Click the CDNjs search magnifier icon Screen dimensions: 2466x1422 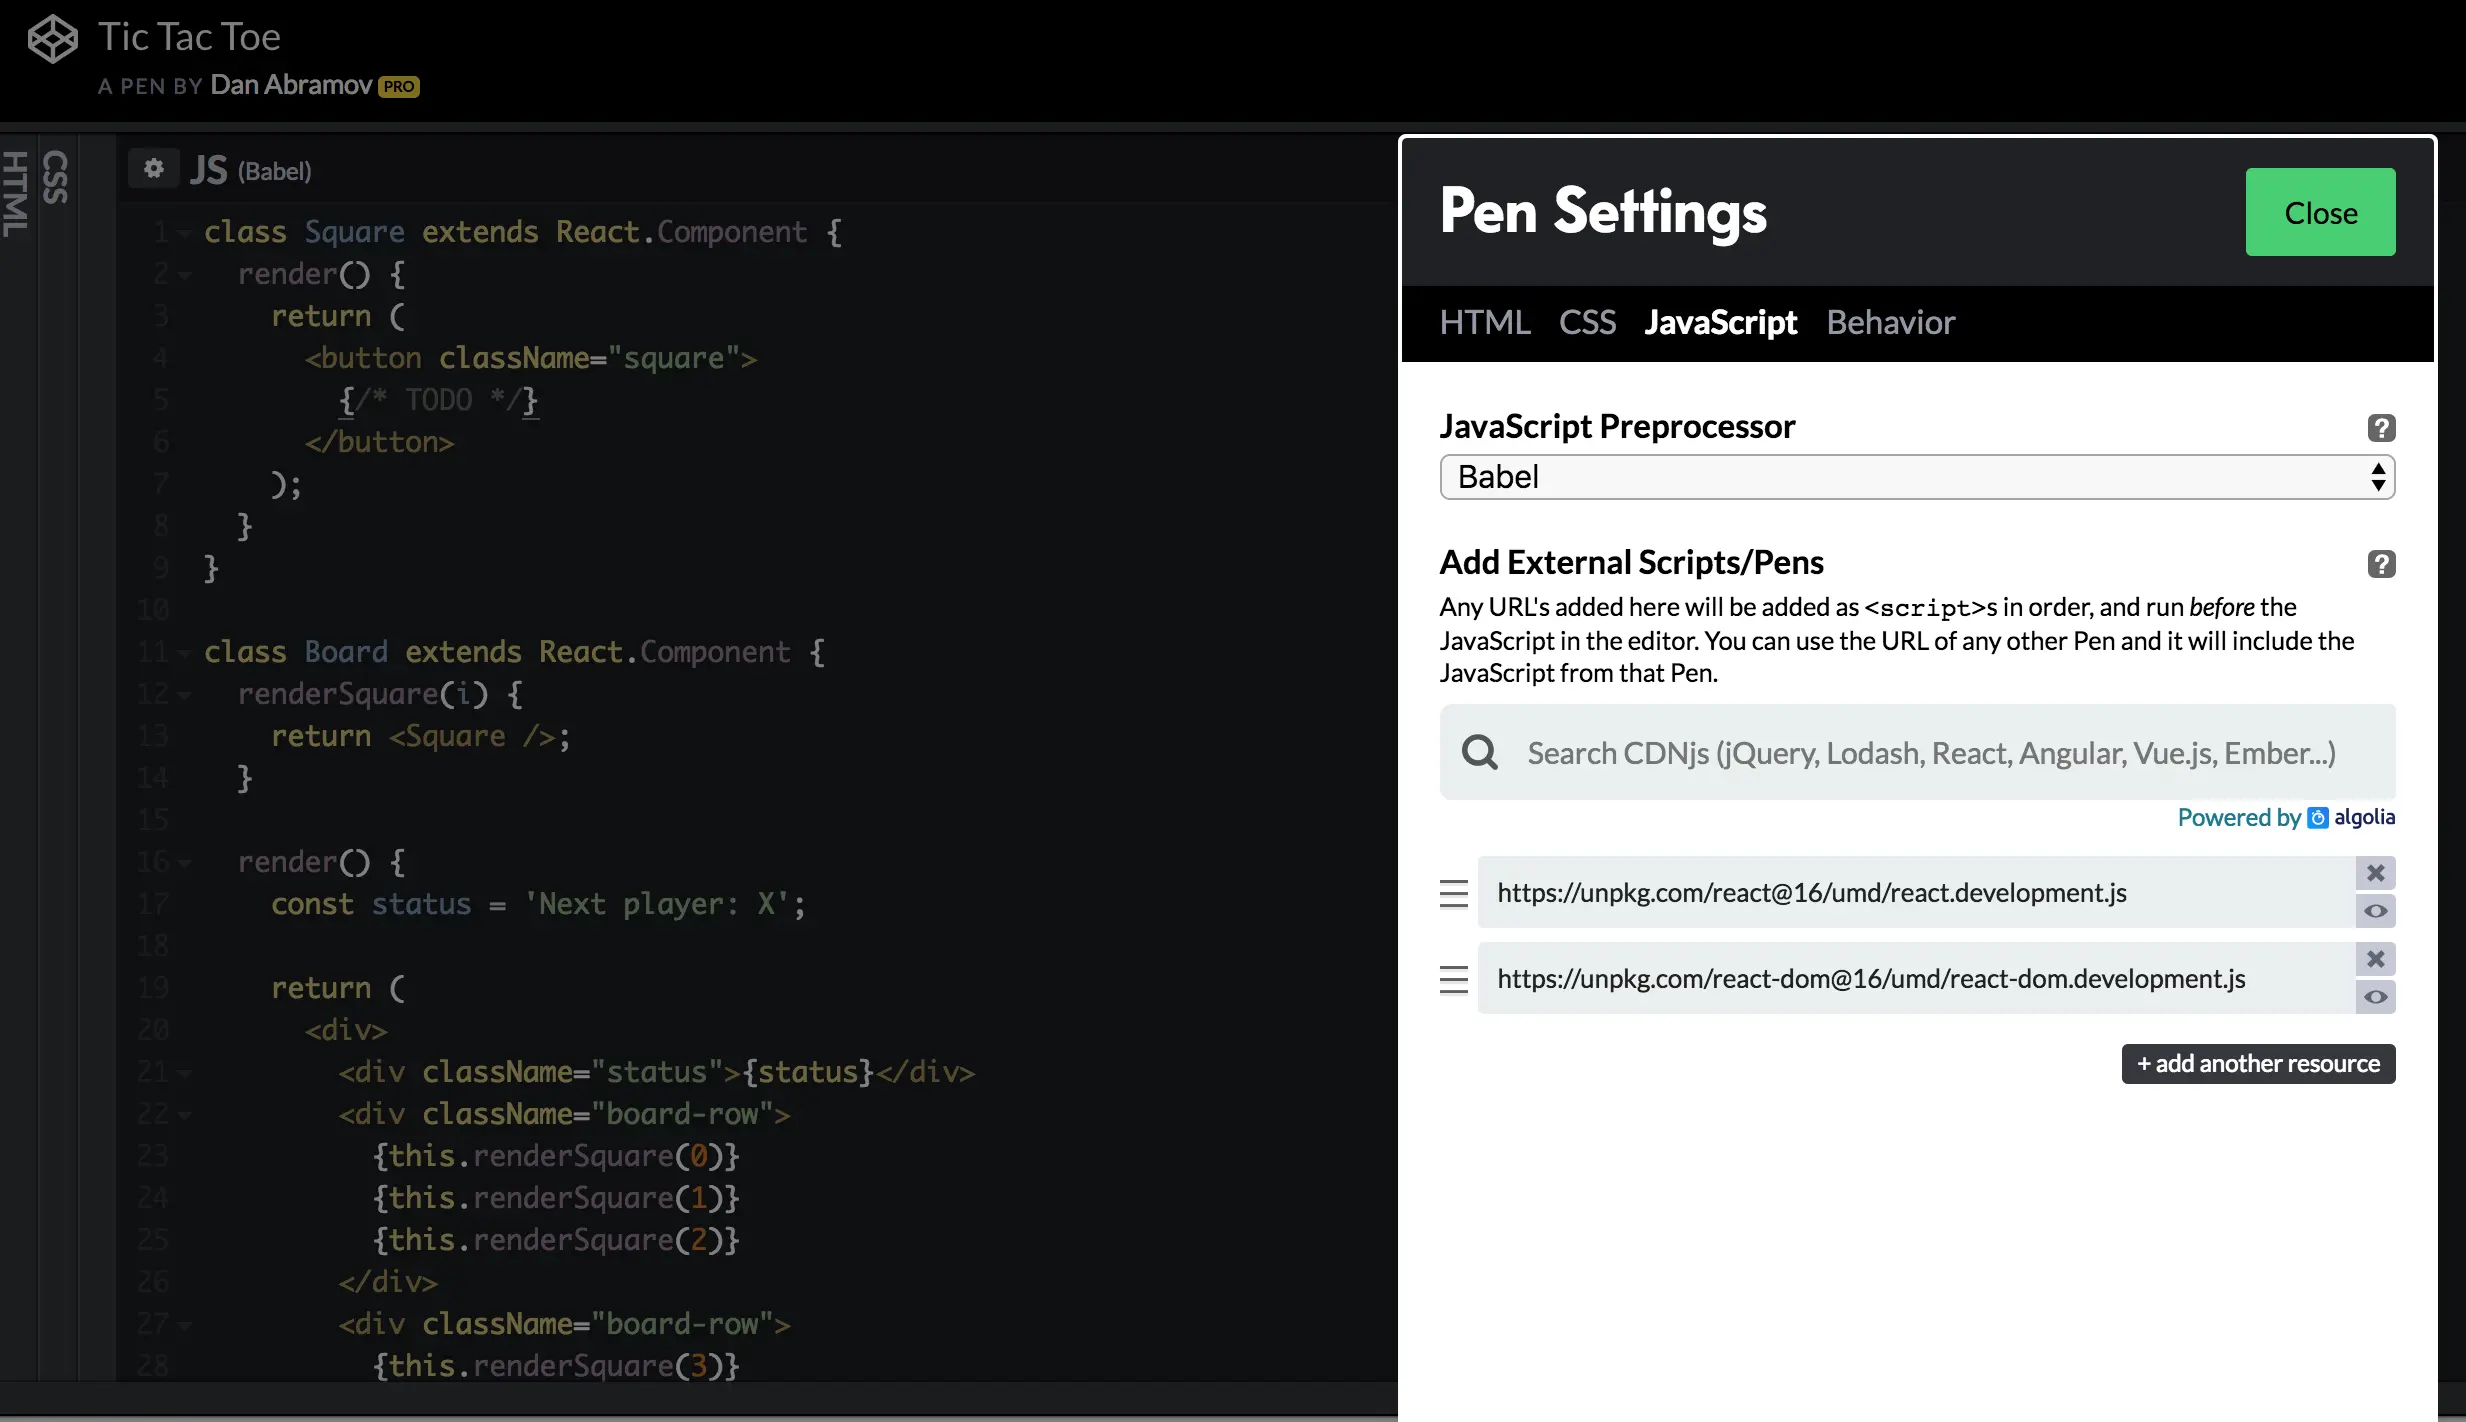[x=1479, y=752]
